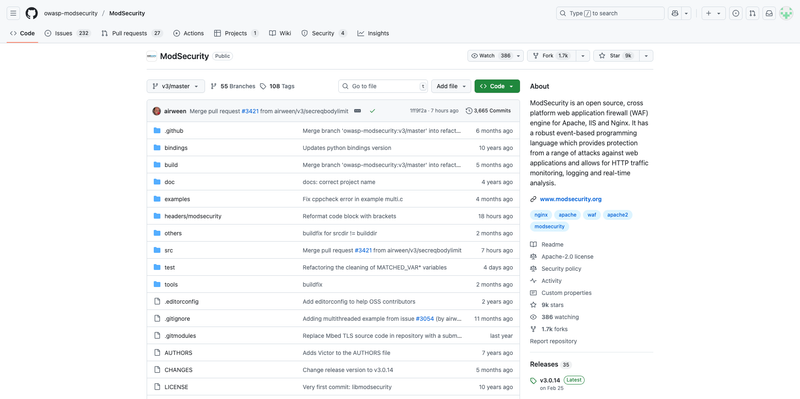Visit the www.modsecurity.org link
Viewport: 800px width, 399px height.
pyautogui.click(x=570, y=199)
